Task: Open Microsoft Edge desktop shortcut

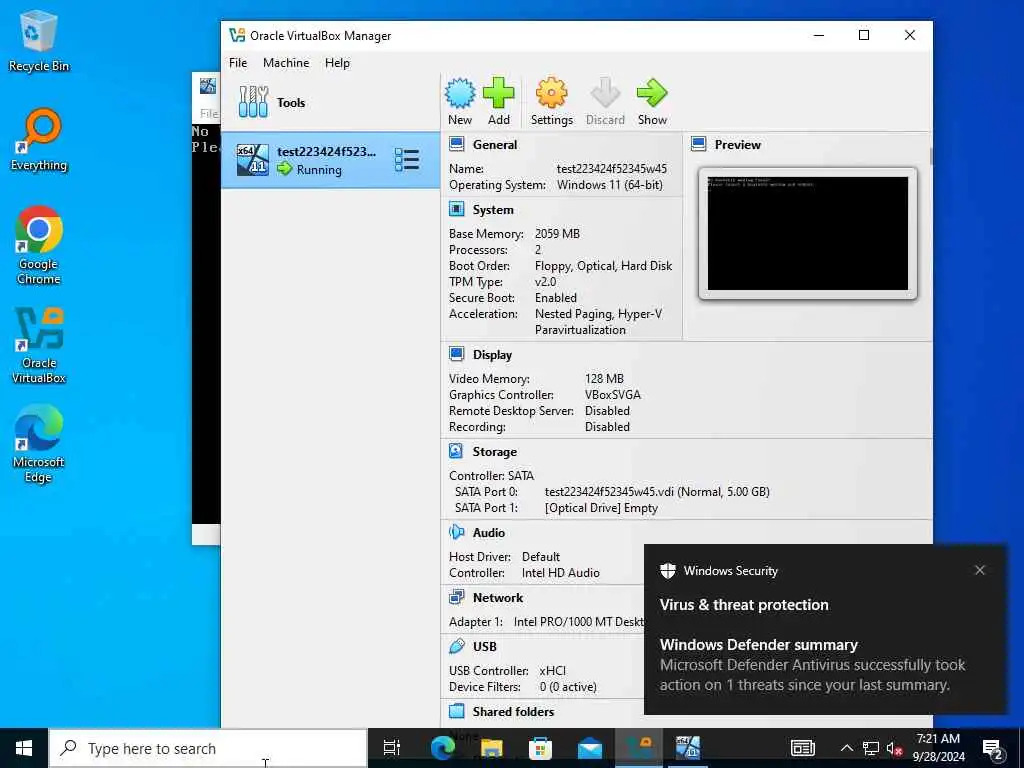Action: coord(39,443)
